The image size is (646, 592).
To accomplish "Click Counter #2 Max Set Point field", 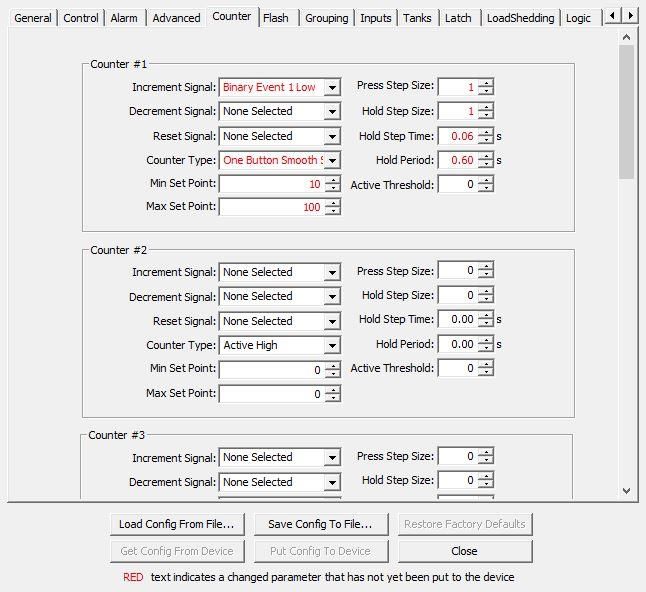I will point(272,394).
